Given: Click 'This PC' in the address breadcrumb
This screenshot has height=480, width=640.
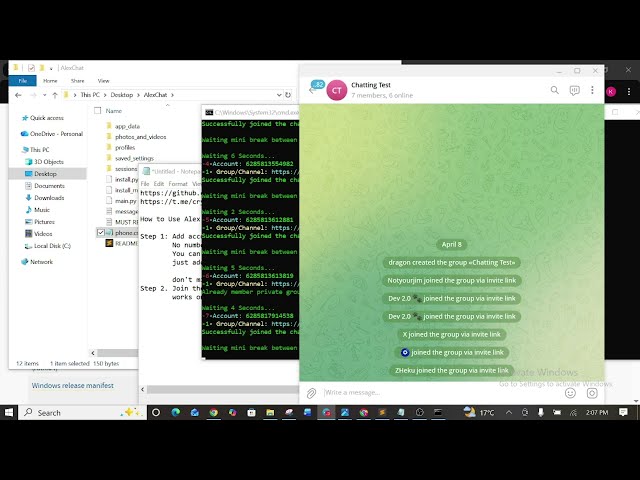Looking at the screenshot, I should (90, 95).
